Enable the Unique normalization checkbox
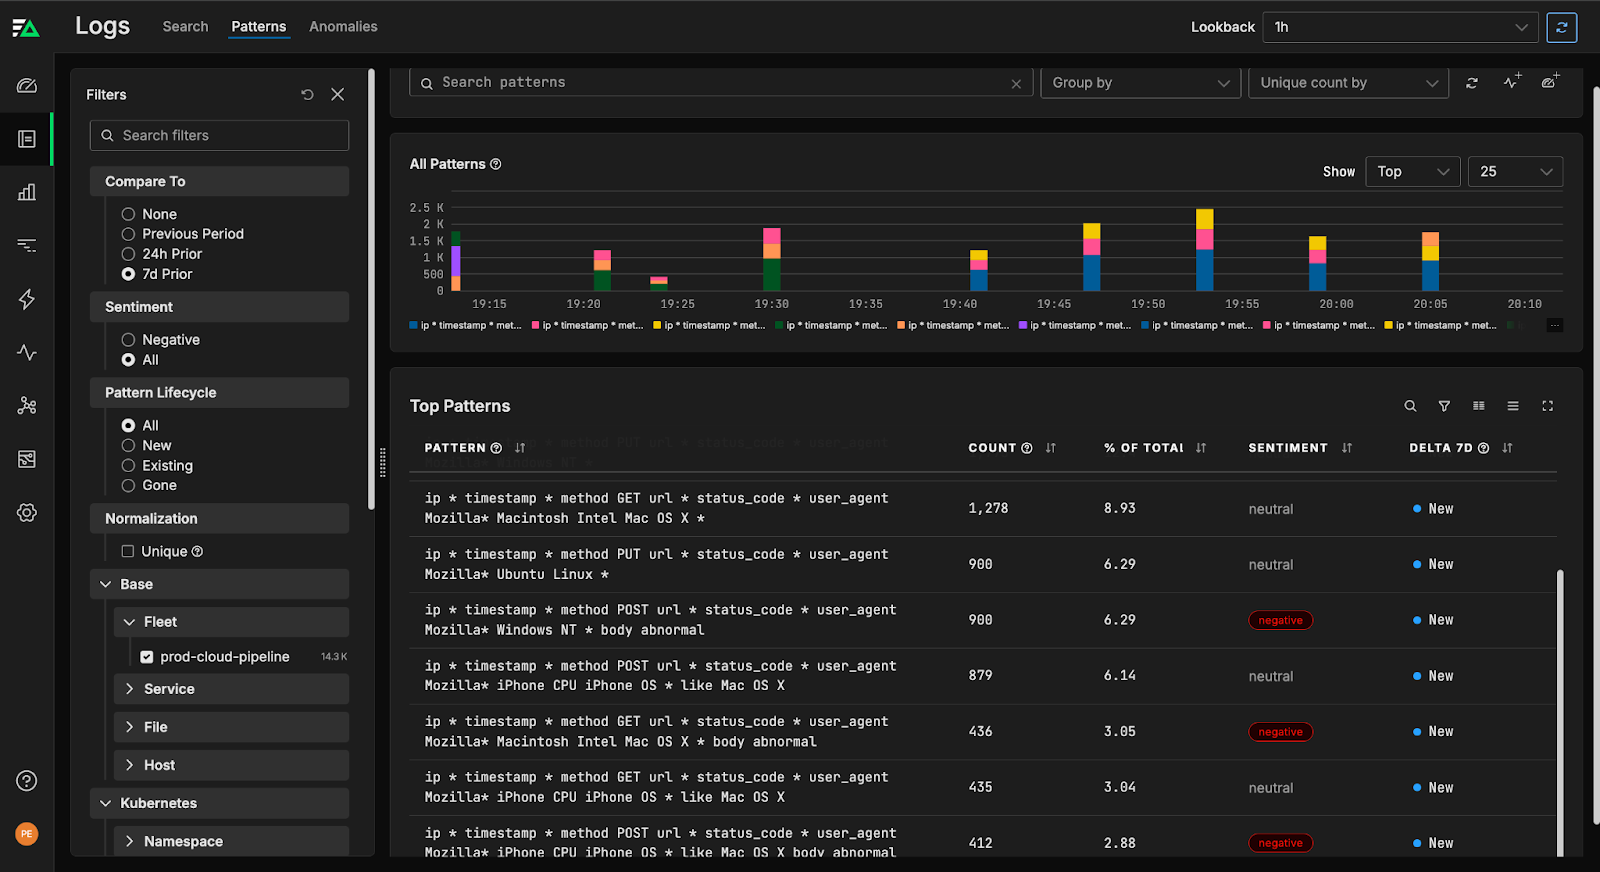1600x872 pixels. pos(128,551)
